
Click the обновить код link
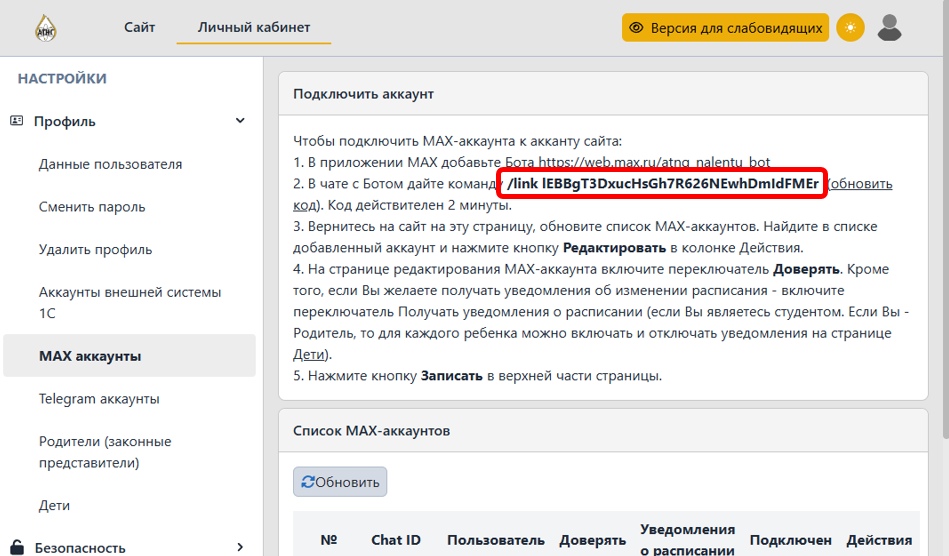861,184
